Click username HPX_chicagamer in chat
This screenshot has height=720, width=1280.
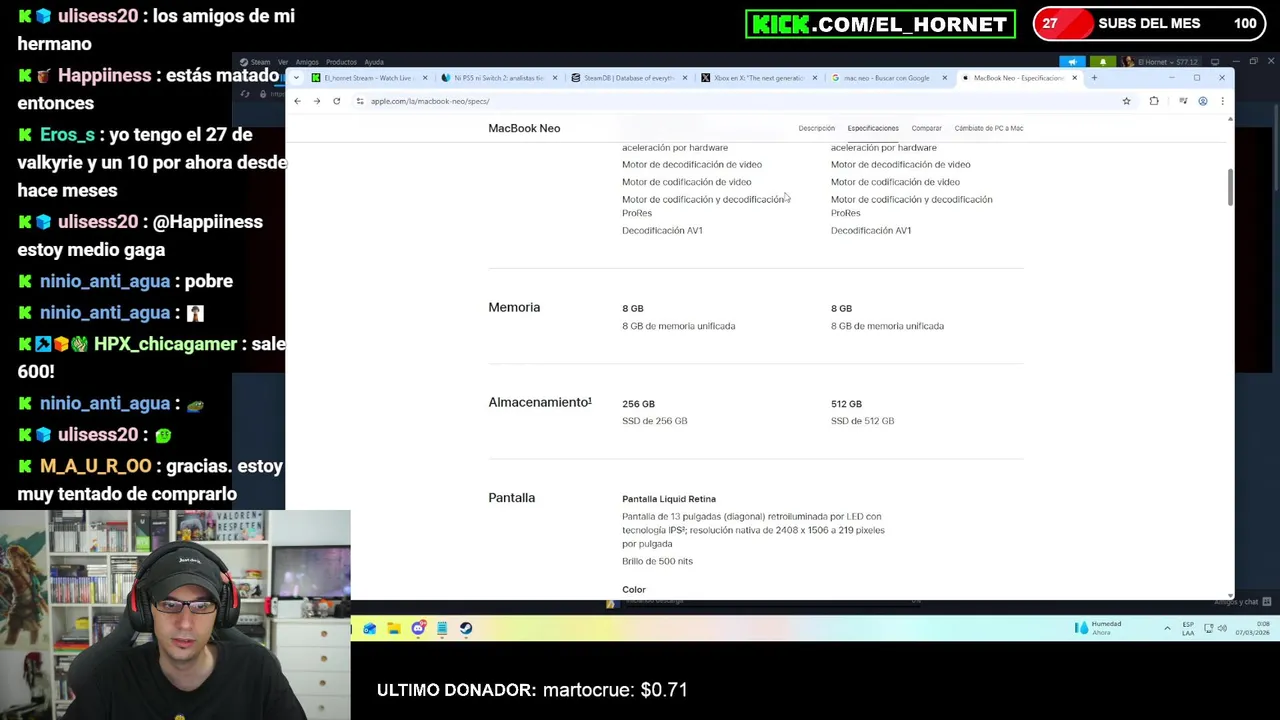pyautogui.click(x=165, y=344)
